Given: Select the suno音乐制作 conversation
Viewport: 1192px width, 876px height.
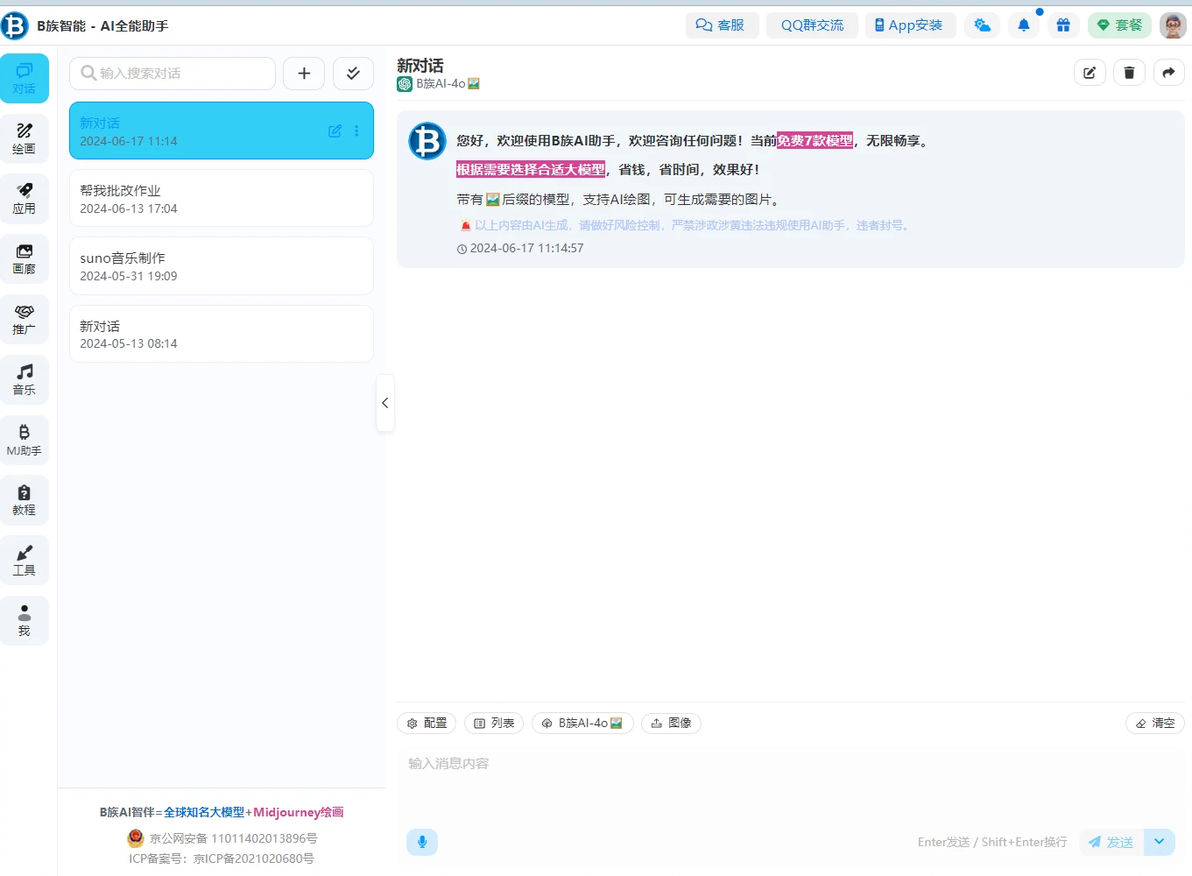Looking at the screenshot, I should tap(221, 266).
